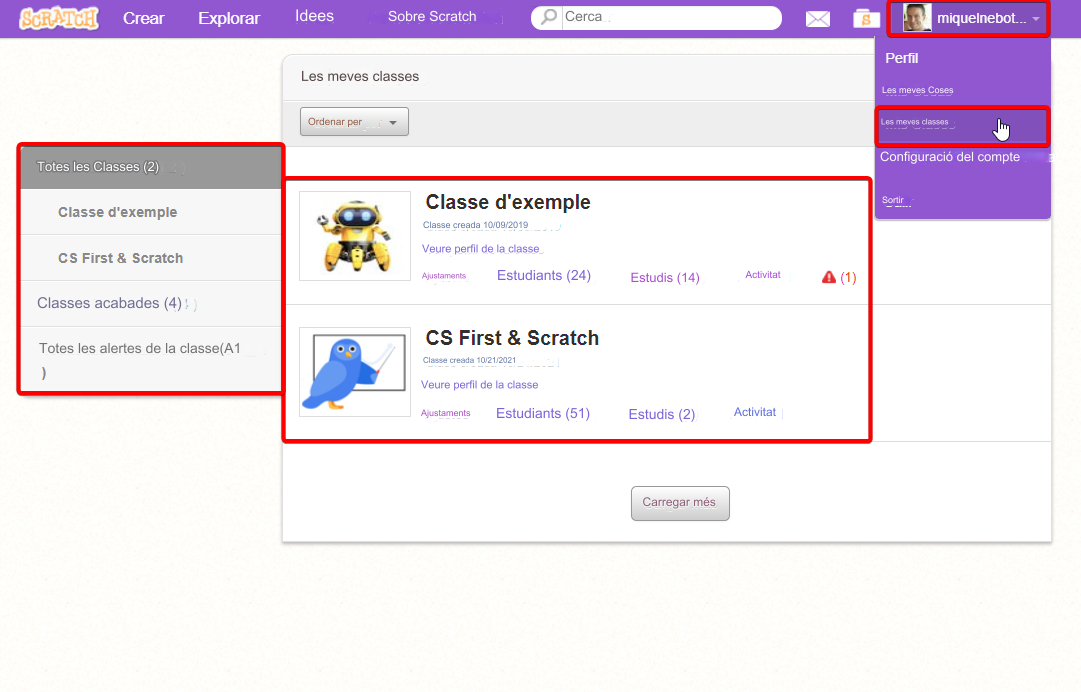Open the yellow robot class thumbnail
The image size is (1081, 692).
click(354, 236)
